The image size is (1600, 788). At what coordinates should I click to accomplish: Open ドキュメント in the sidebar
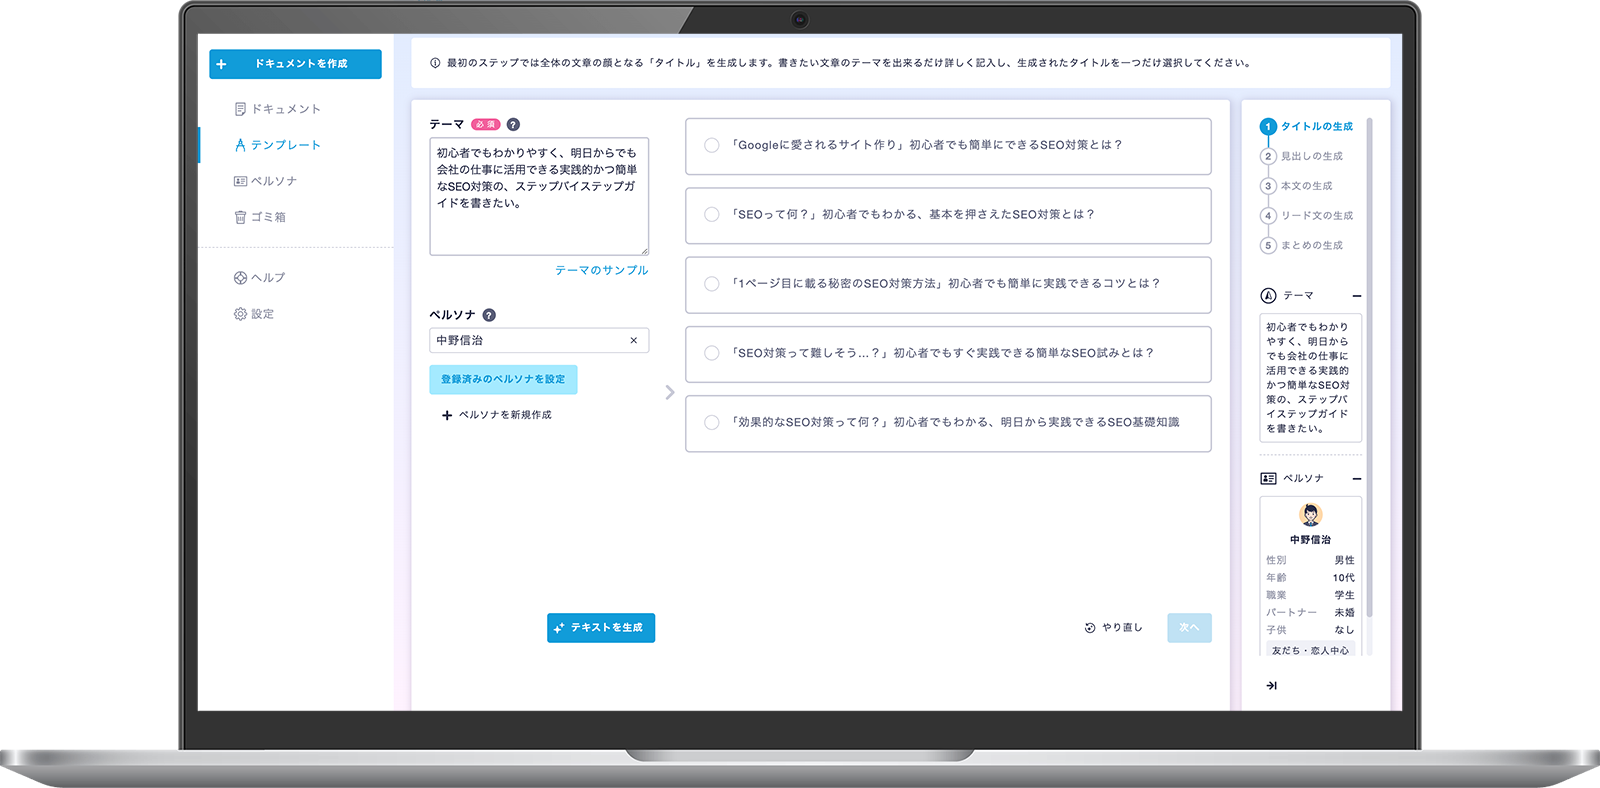click(277, 109)
